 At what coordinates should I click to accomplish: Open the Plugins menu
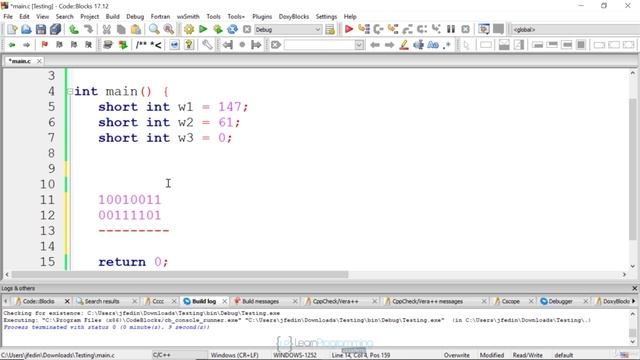(262, 17)
